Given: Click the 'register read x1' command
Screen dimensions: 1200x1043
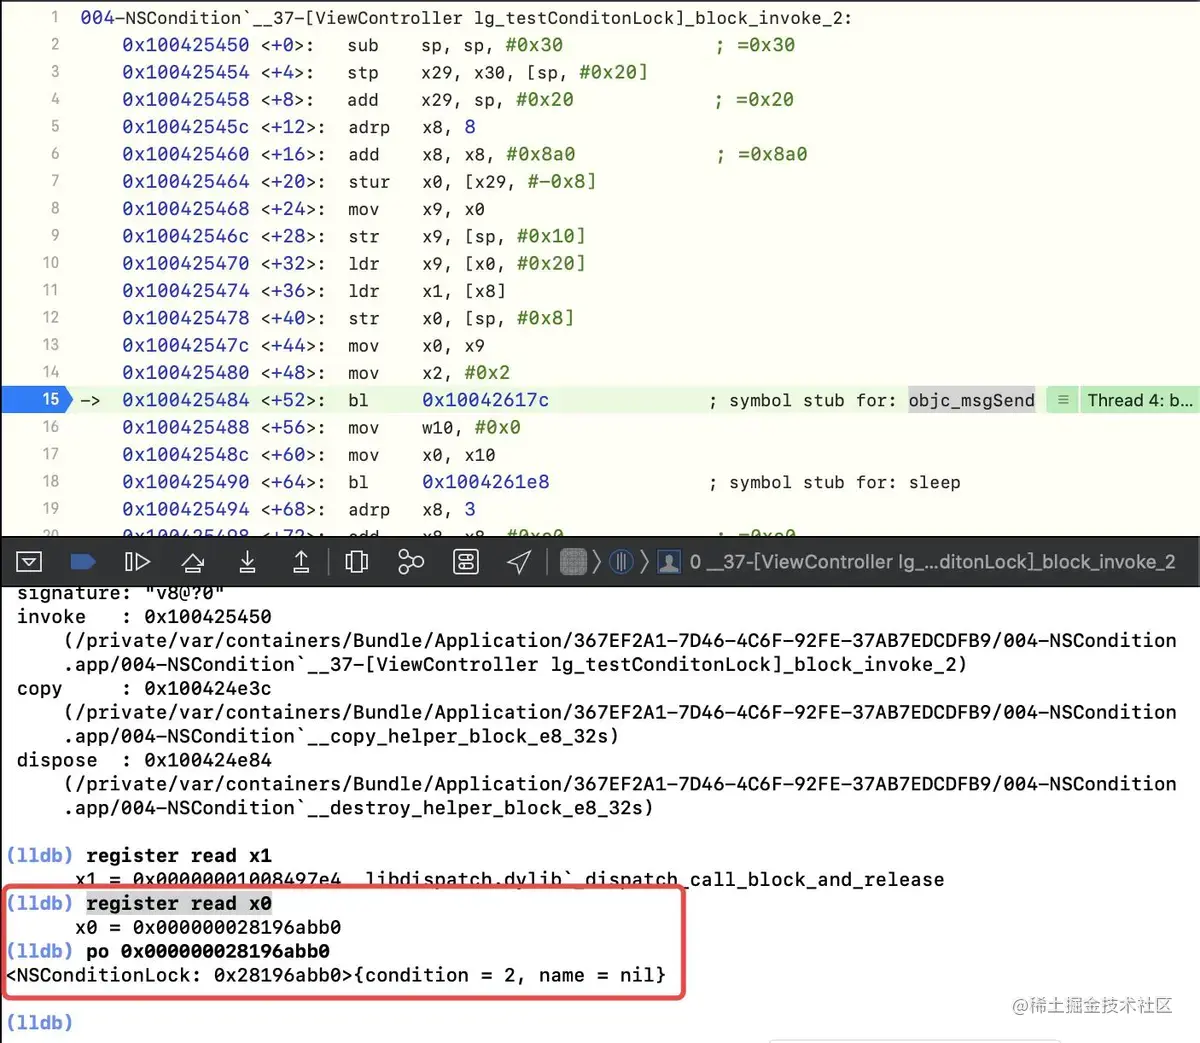Looking at the screenshot, I should click(179, 856).
